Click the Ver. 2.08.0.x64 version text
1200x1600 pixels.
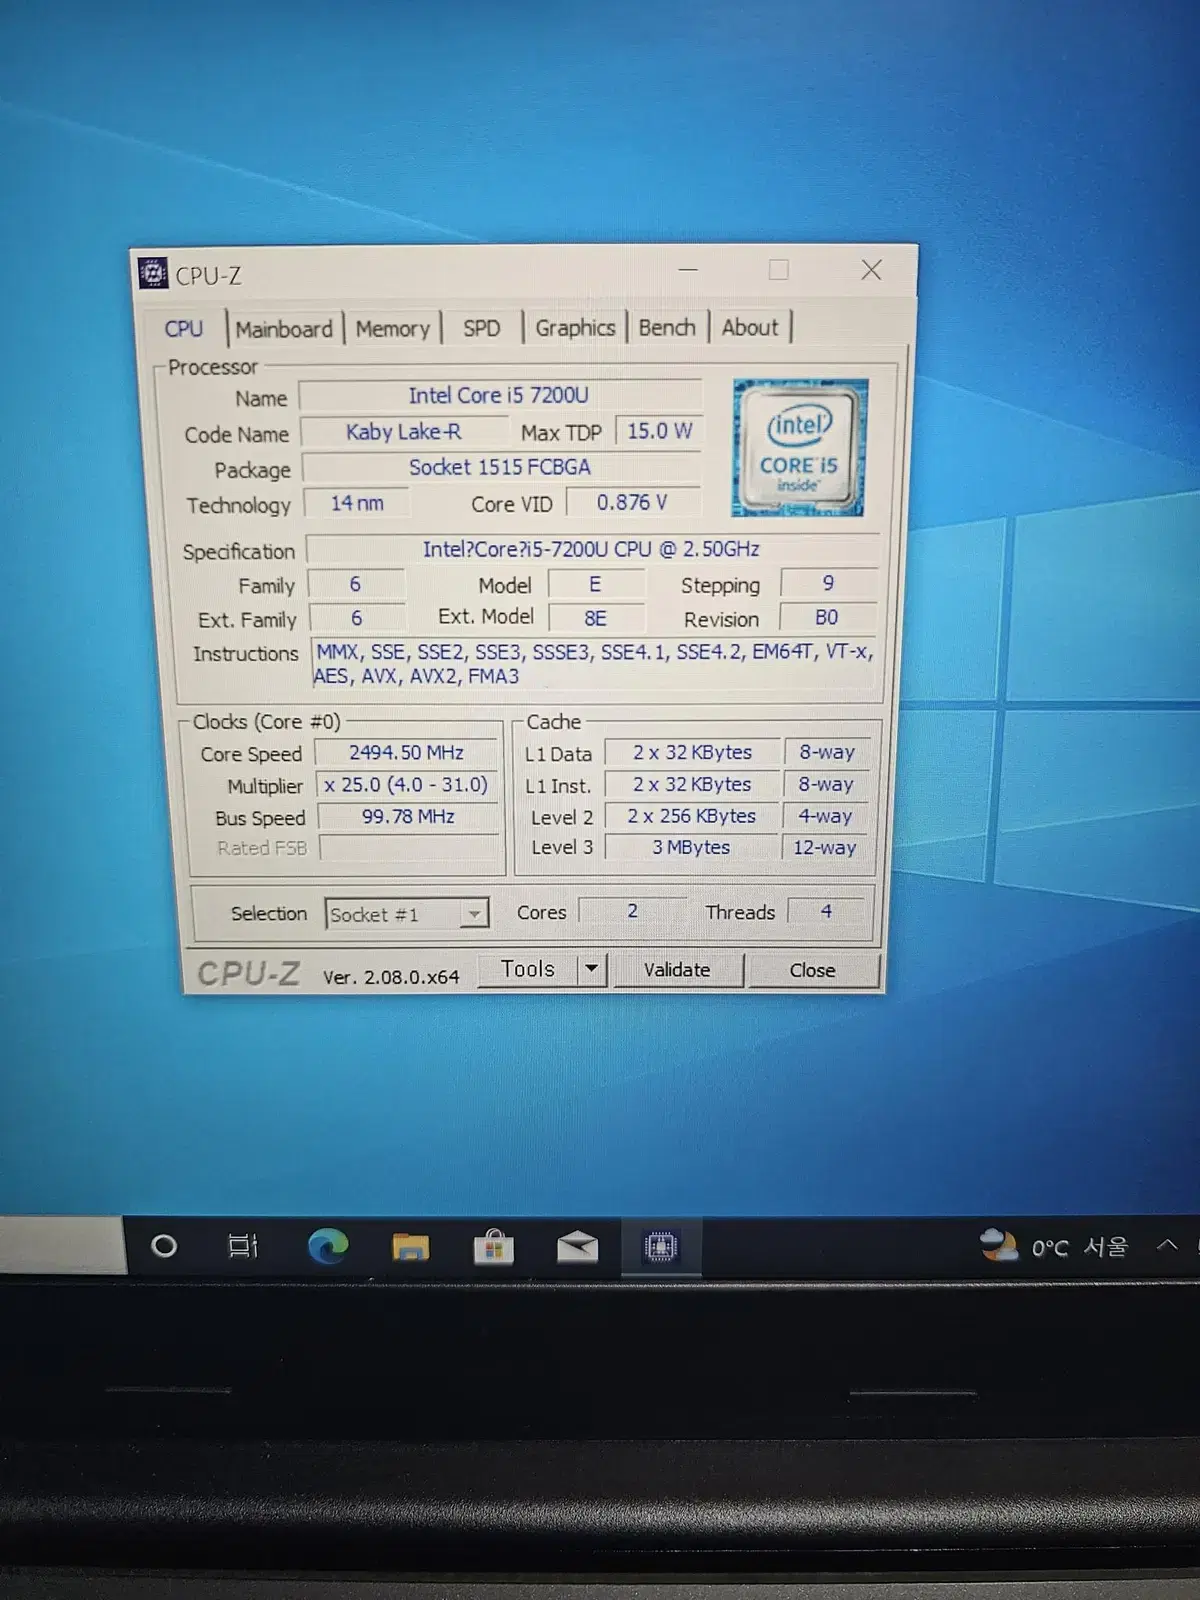click(x=391, y=977)
